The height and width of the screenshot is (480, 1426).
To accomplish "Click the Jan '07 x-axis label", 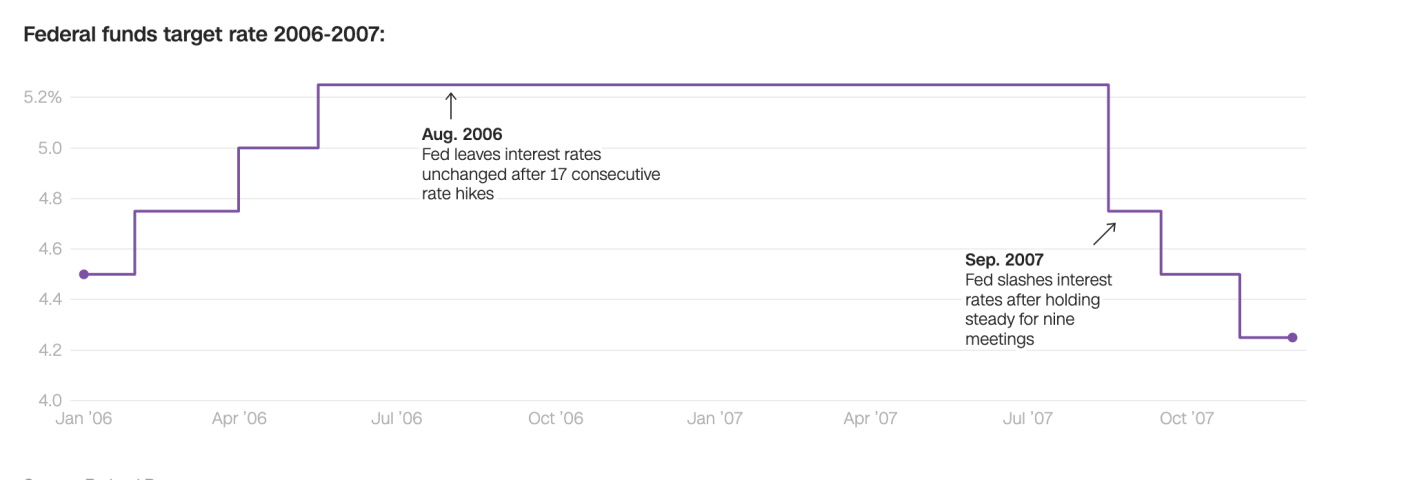I will 714,419.
